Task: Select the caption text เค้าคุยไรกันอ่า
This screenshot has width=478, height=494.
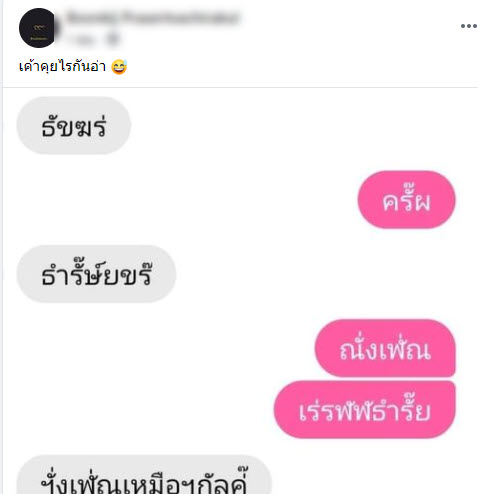Action: click(x=62, y=67)
